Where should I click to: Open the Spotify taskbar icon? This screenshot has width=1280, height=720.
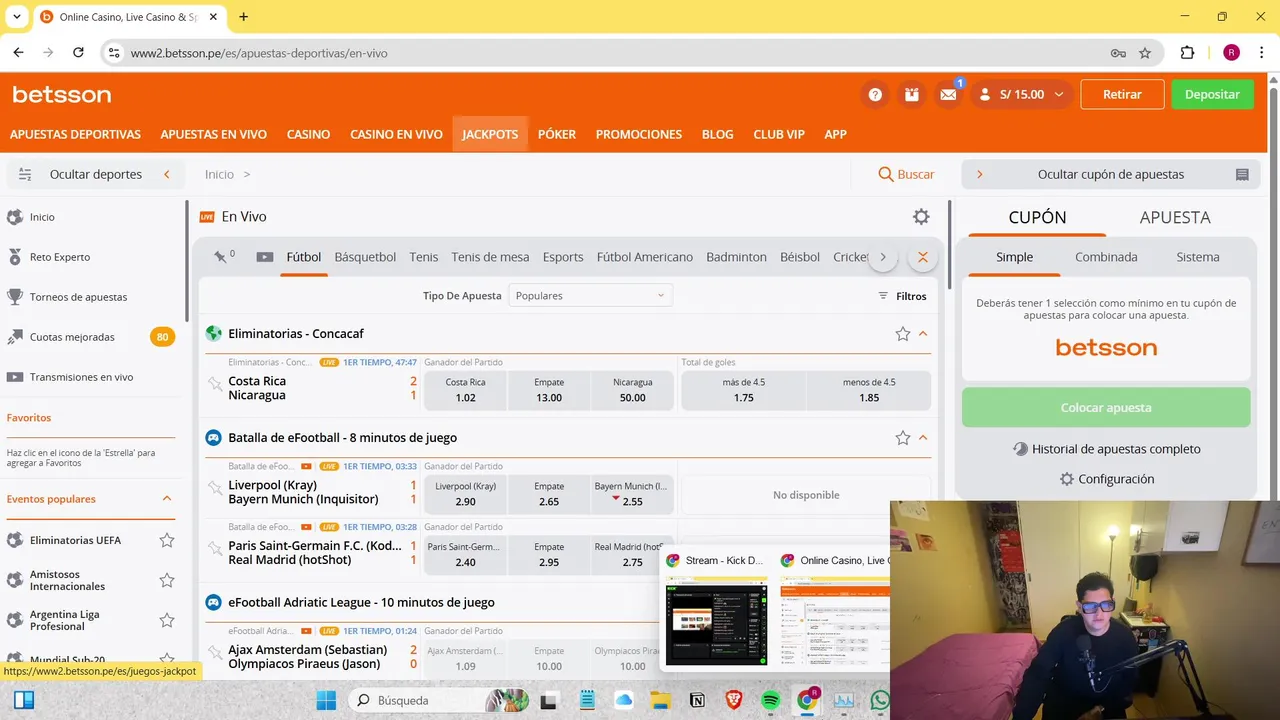click(x=770, y=700)
